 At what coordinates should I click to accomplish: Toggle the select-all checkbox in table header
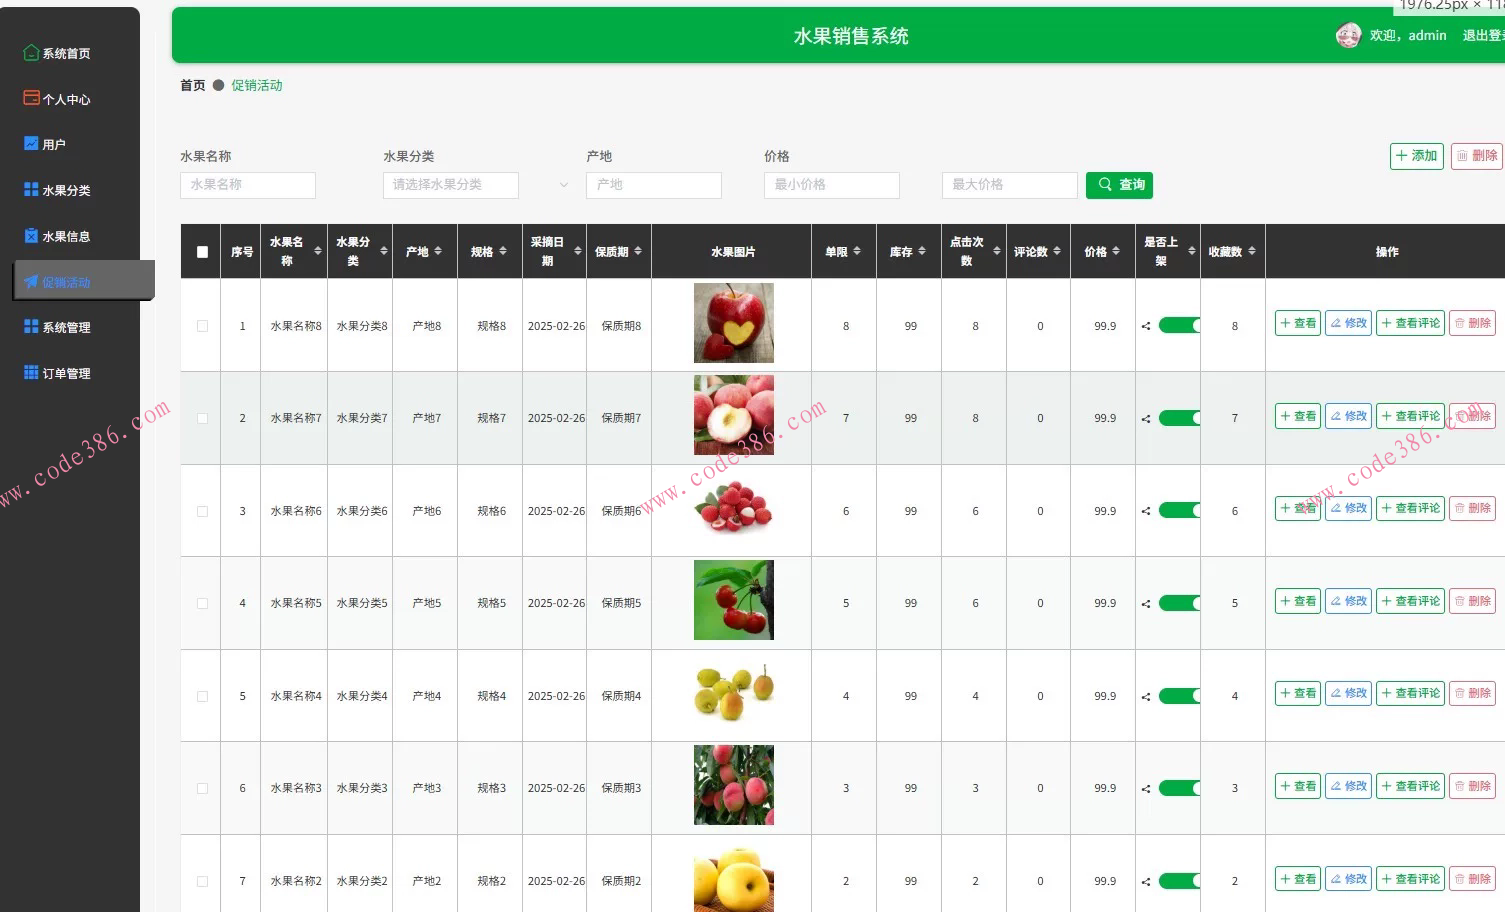coord(200,251)
